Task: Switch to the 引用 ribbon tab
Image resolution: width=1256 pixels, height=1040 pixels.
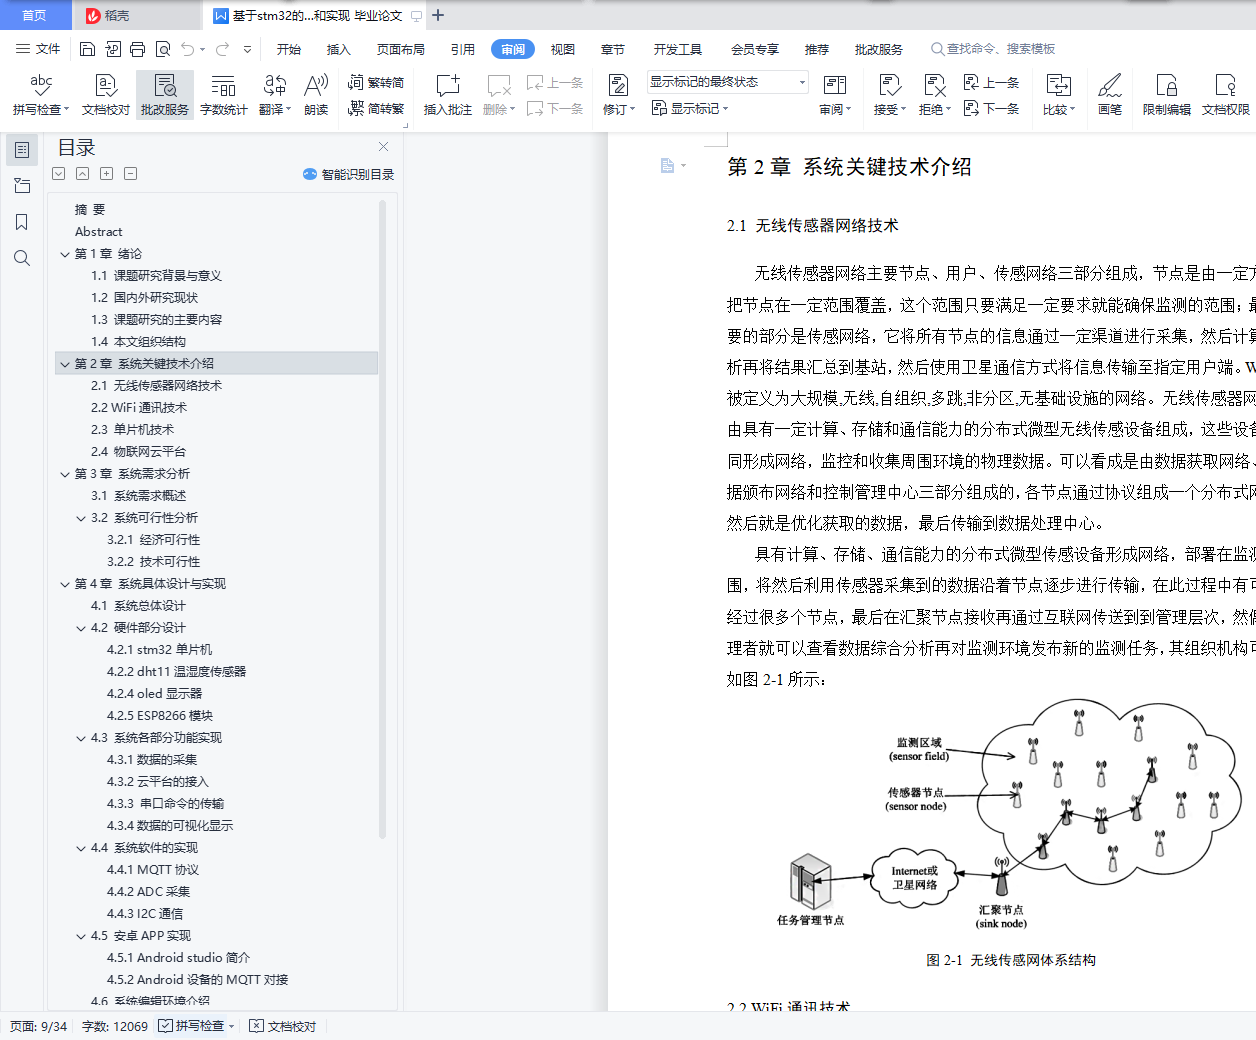Action: pos(463,49)
